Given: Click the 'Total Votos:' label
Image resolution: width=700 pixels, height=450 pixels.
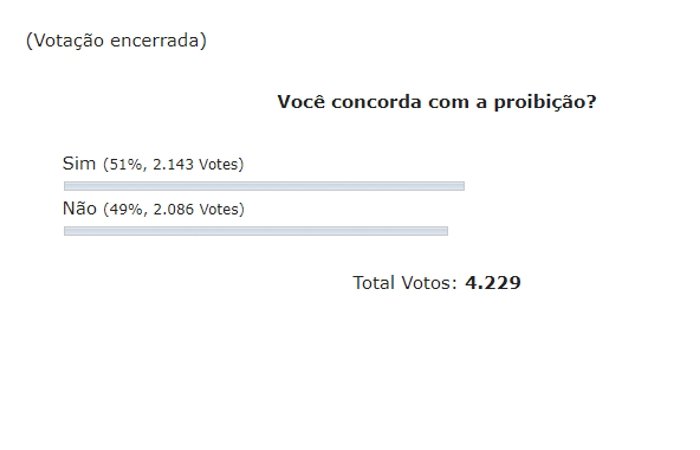Looking at the screenshot, I should click(x=405, y=283).
